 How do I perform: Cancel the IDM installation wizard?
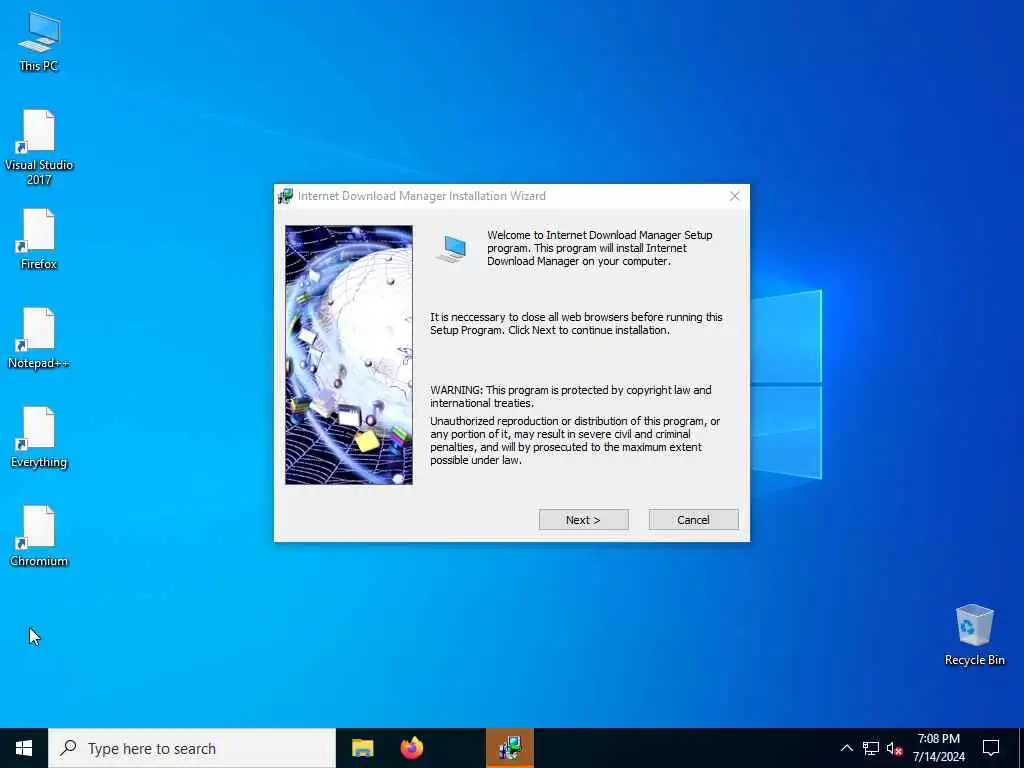pyautogui.click(x=694, y=520)
